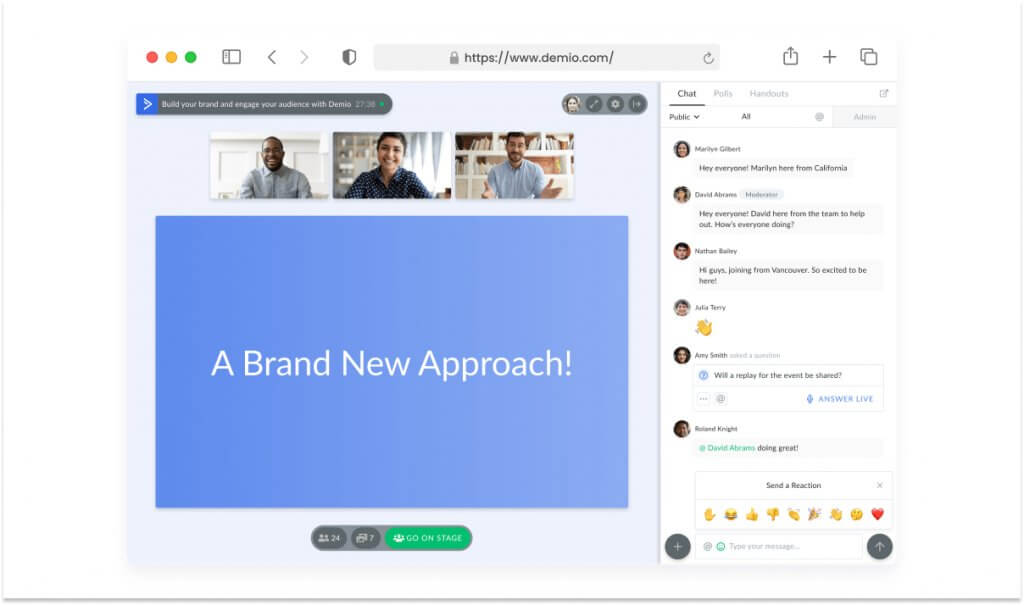Open the presenter avatar in top controls
The image size is (1024, 605).
coord(573,104)
